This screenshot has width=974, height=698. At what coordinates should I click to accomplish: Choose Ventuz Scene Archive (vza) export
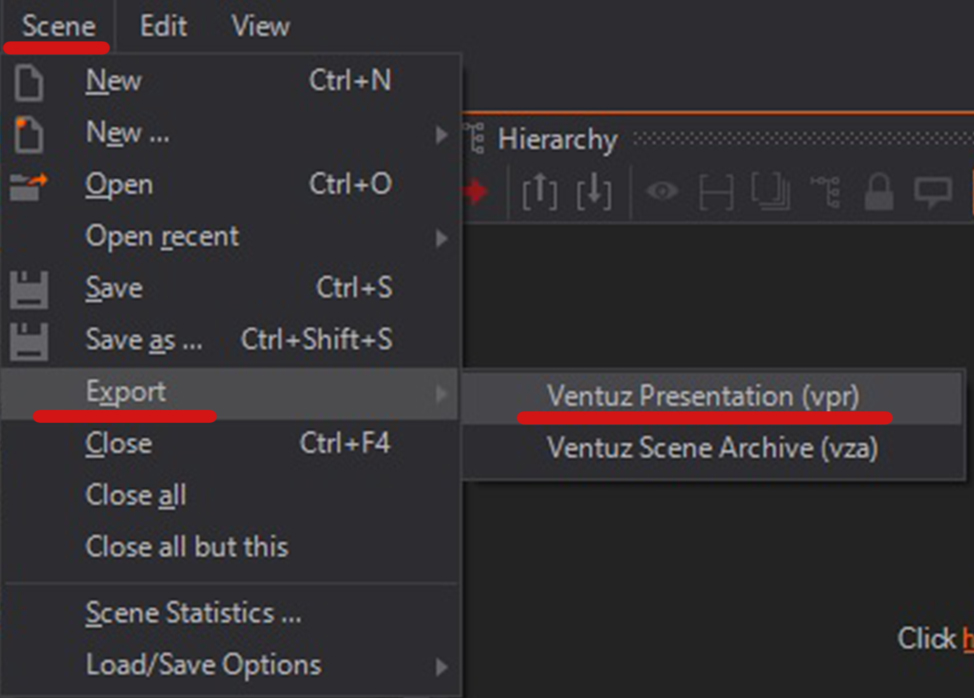[x=712, y=447]
